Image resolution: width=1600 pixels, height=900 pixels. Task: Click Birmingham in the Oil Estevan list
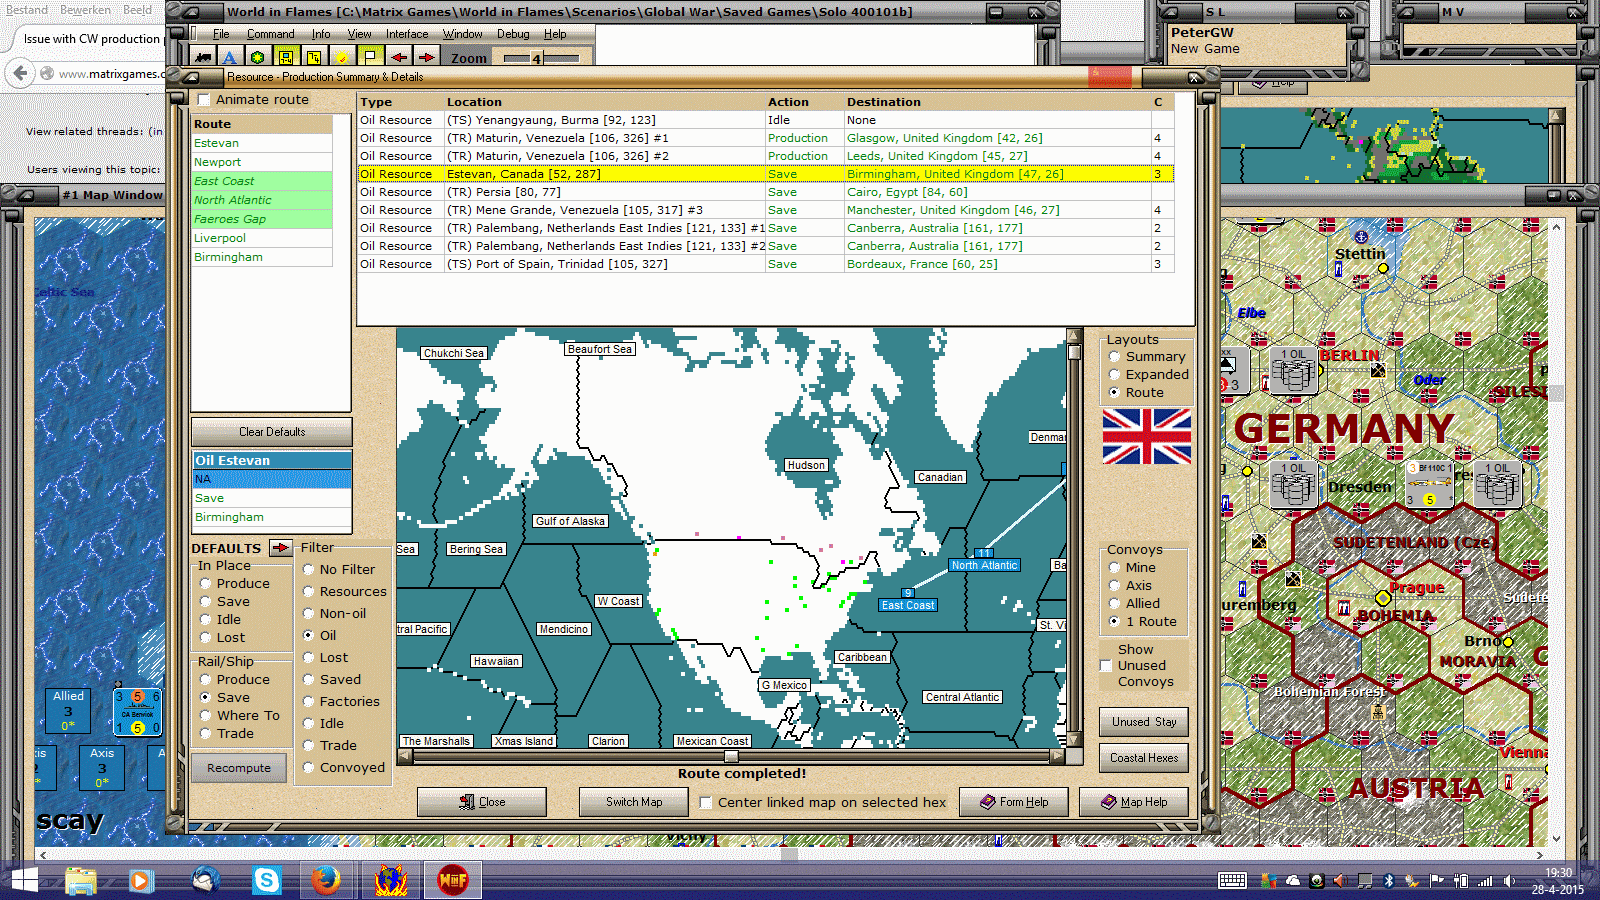[272, 517]
